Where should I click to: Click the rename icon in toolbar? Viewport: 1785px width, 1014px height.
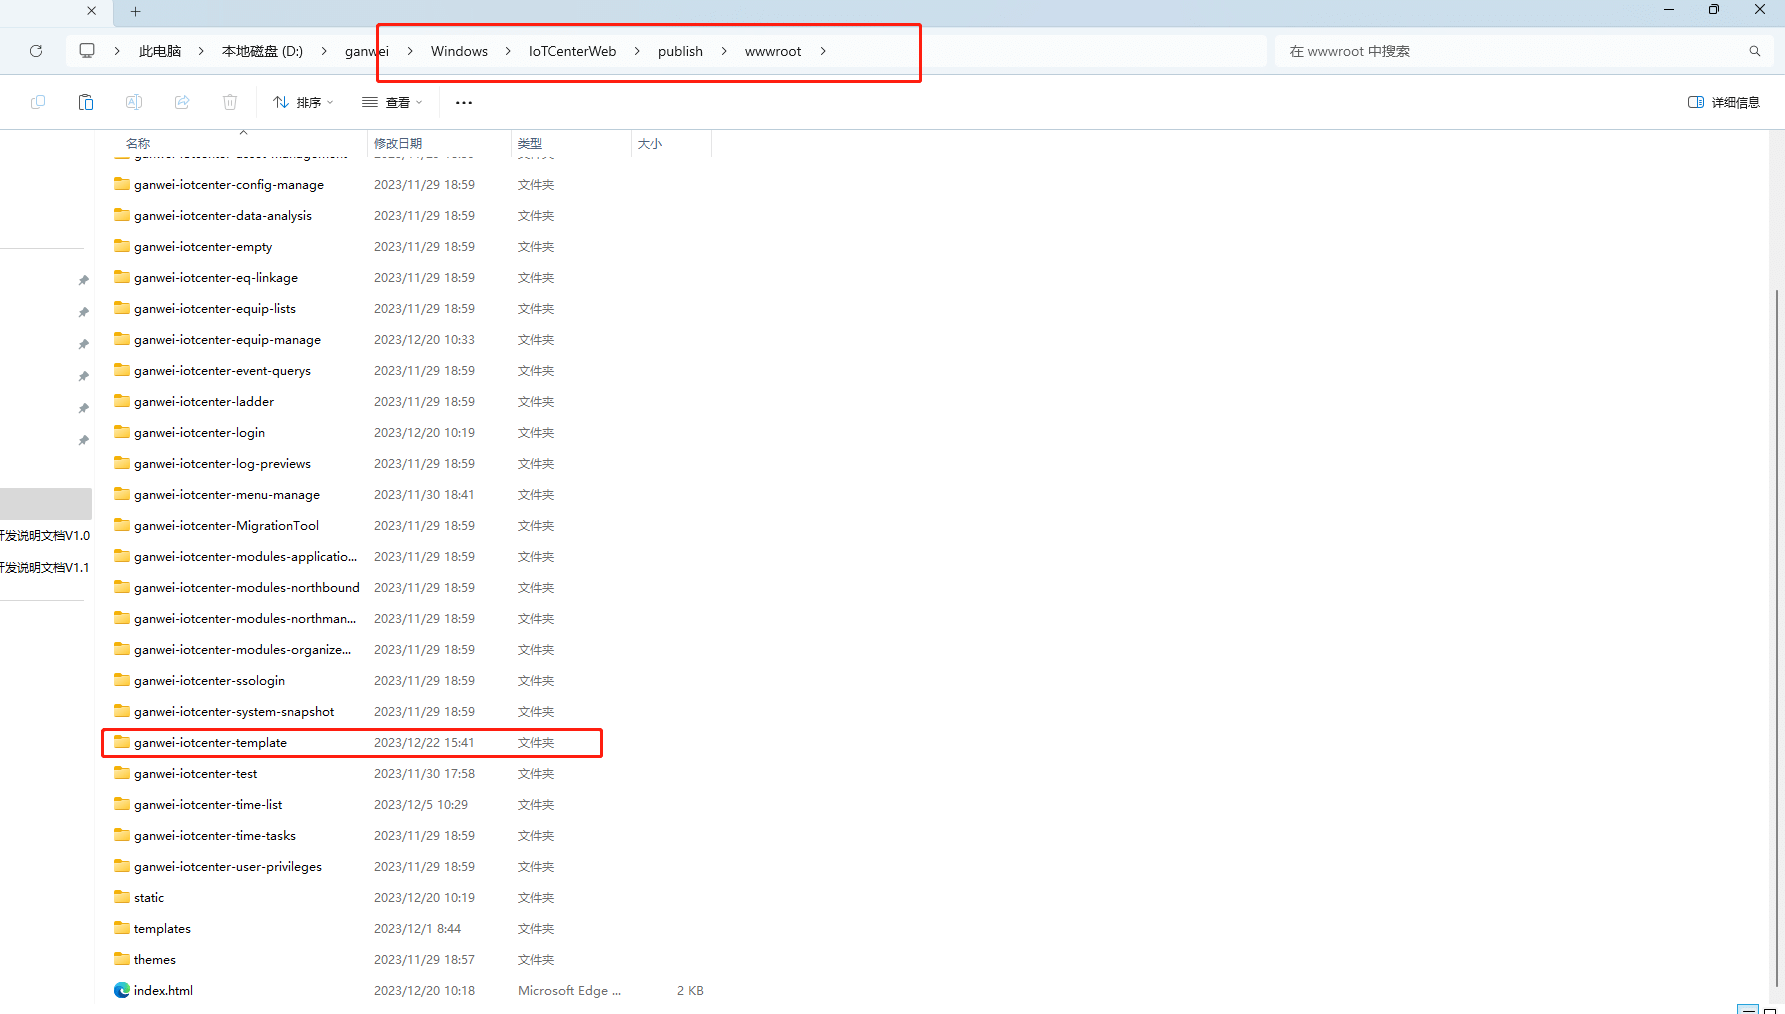(134, 102)
